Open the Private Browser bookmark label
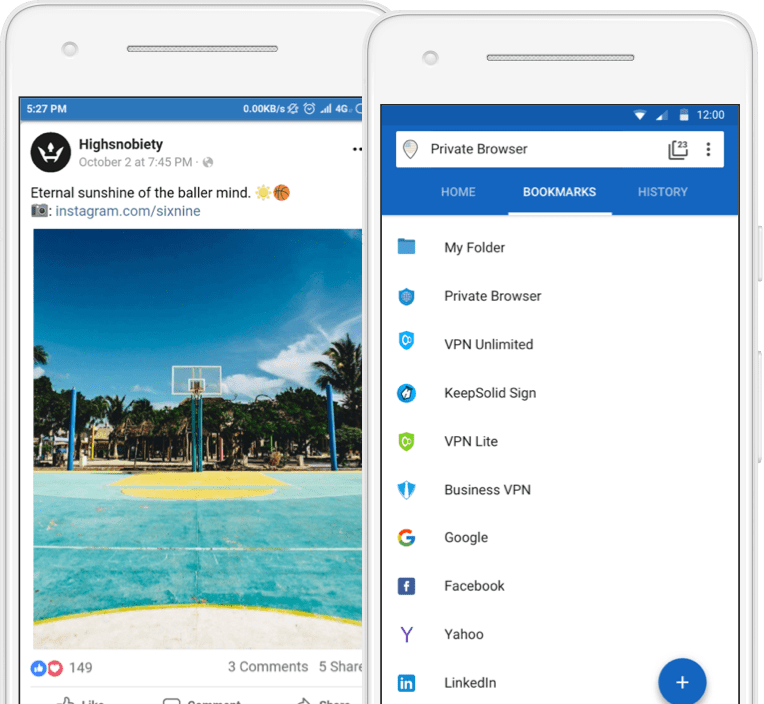764x704 pixels. pyautogui.click(x=493, y=296)
